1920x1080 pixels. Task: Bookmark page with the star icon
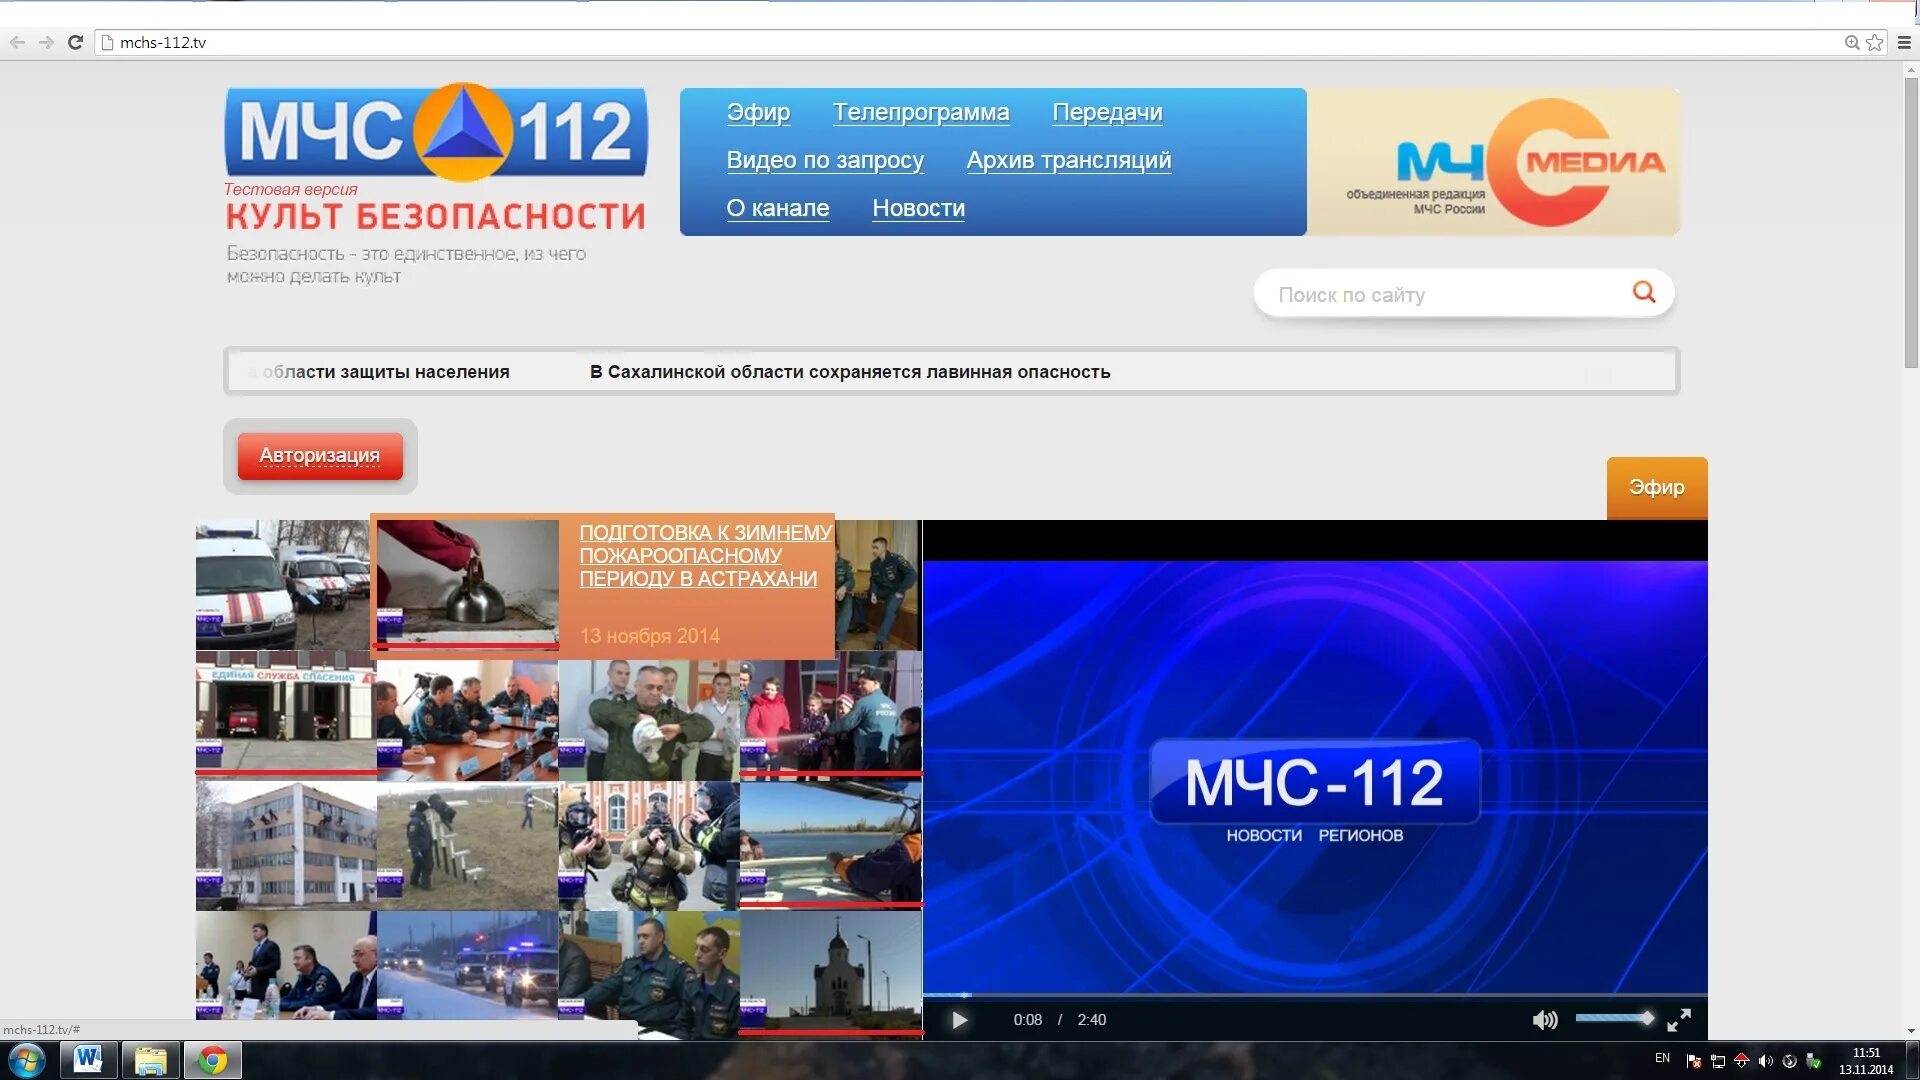point(1875,42)
